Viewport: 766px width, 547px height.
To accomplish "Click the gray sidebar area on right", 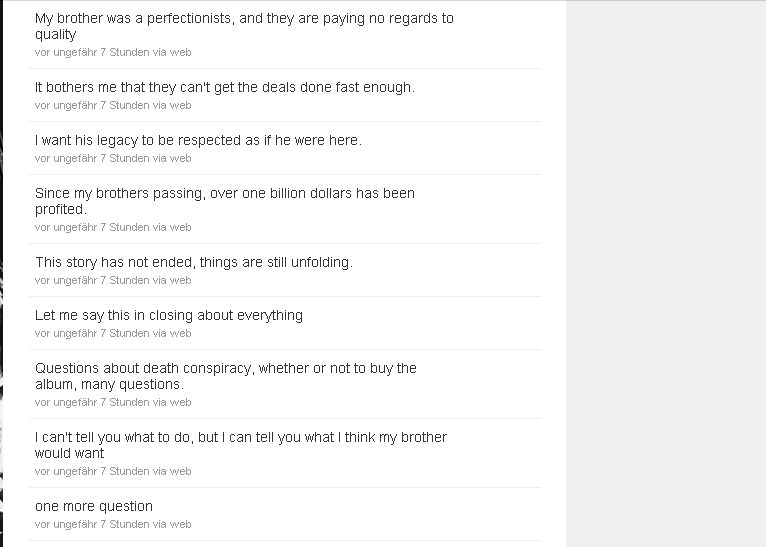I will pos(666,274).
